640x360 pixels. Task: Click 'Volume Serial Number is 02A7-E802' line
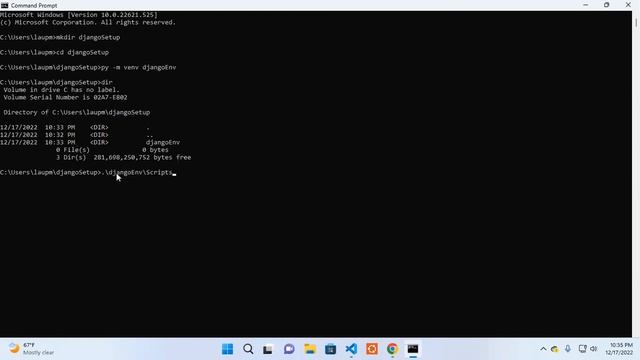(x=65, y=97)
